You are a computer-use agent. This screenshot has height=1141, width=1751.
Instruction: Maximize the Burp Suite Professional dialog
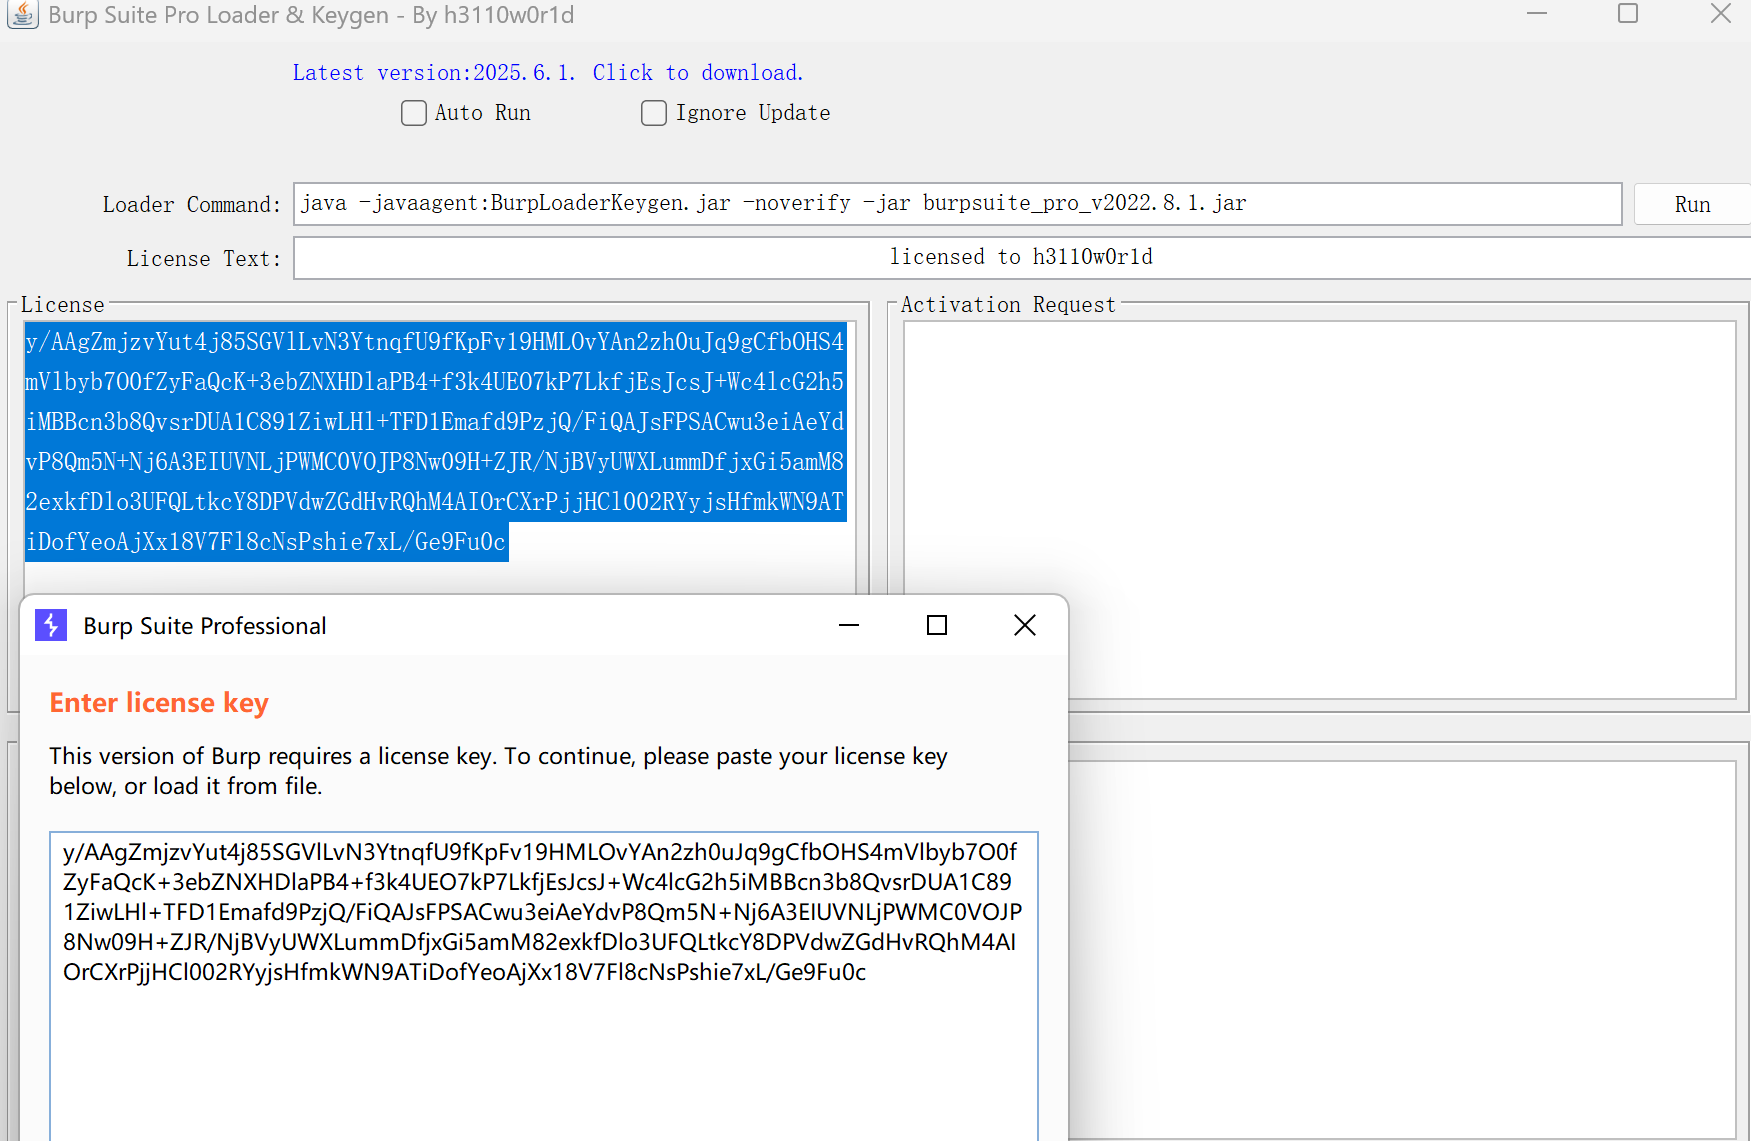pos(936,625)
